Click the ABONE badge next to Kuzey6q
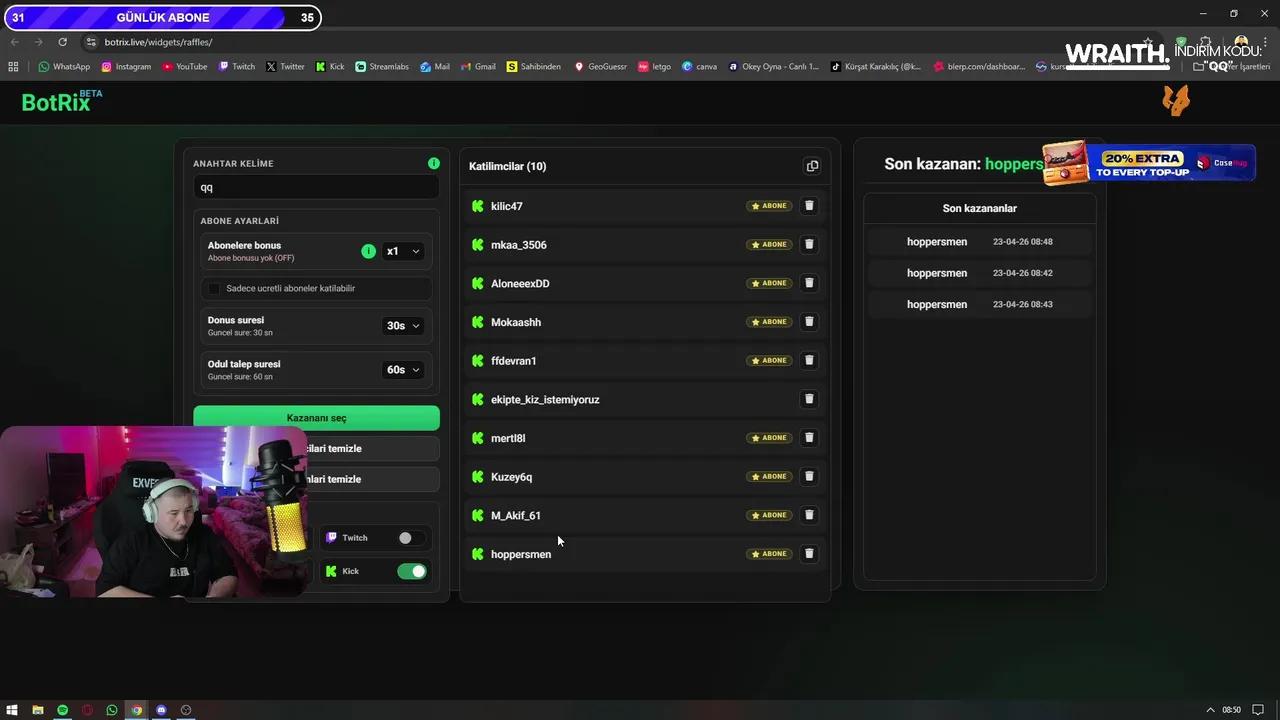 click(x=769, y=476)
